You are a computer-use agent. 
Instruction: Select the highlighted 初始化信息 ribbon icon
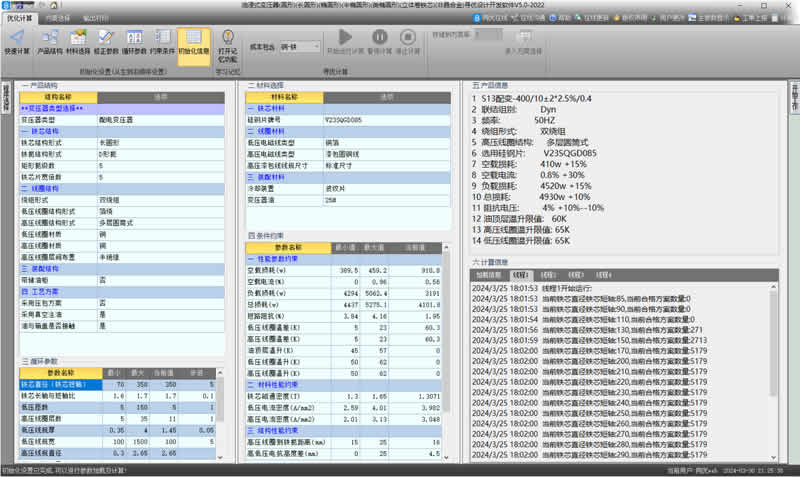click(194, 46)
